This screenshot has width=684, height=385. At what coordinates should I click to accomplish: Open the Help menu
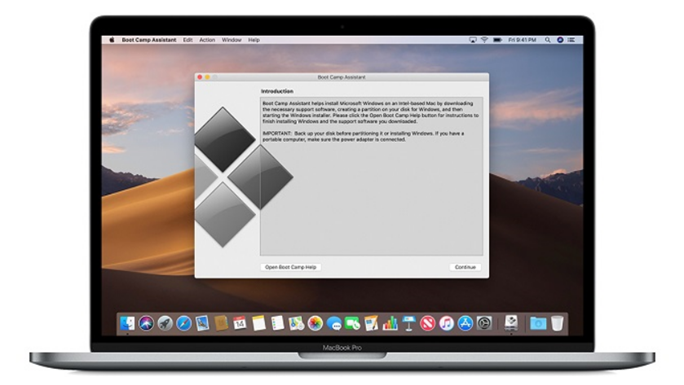point(254,40)
